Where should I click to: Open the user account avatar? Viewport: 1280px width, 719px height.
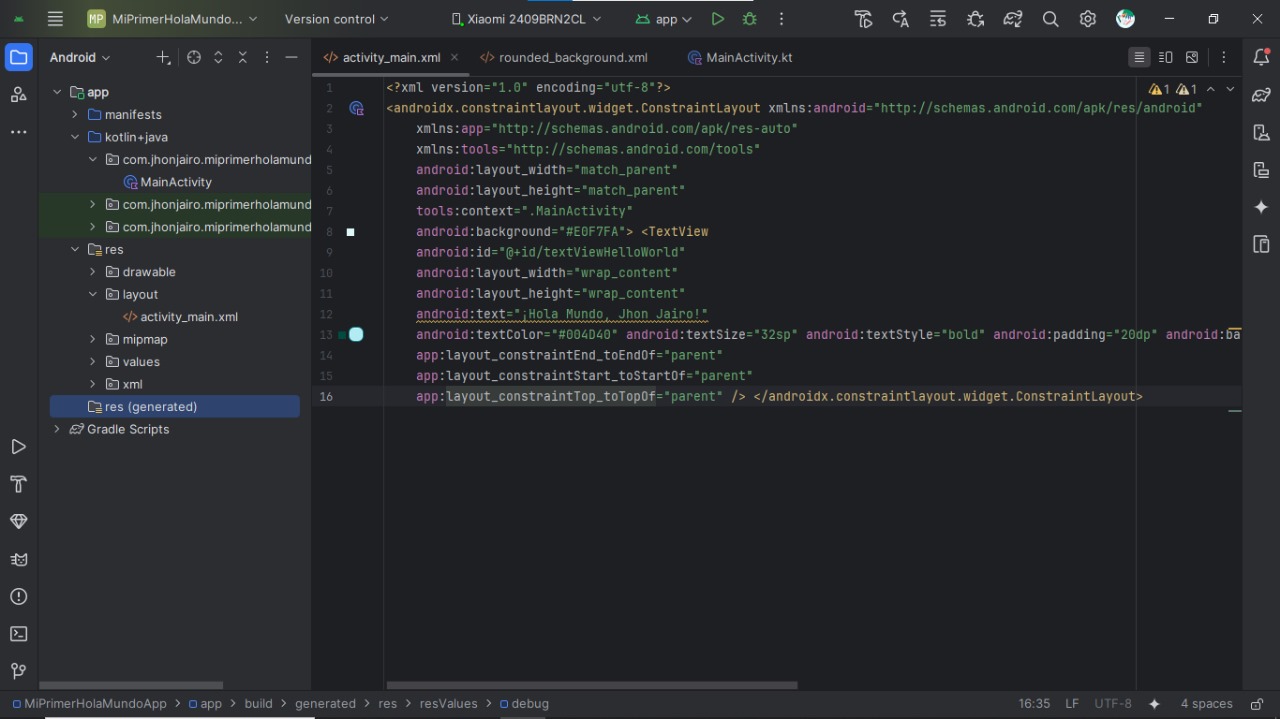click(x=1125, y=19)
